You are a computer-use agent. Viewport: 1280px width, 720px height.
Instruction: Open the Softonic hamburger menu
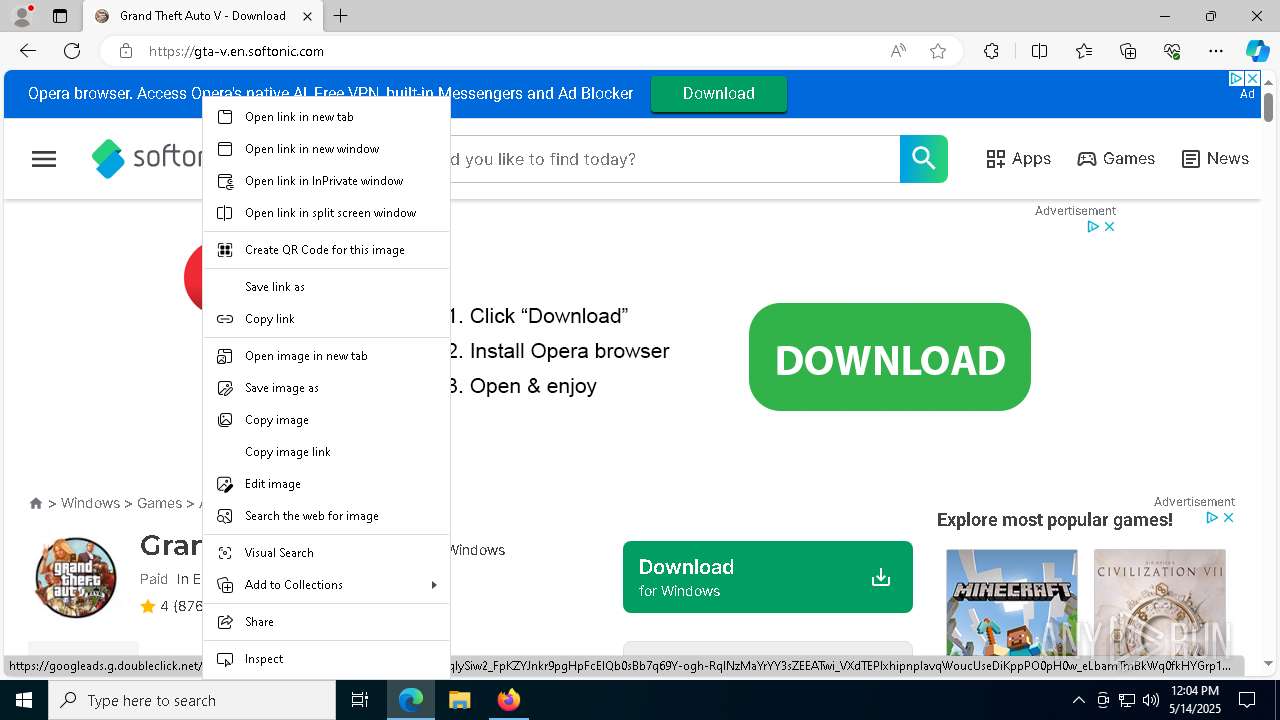click(x=44, y=159)
